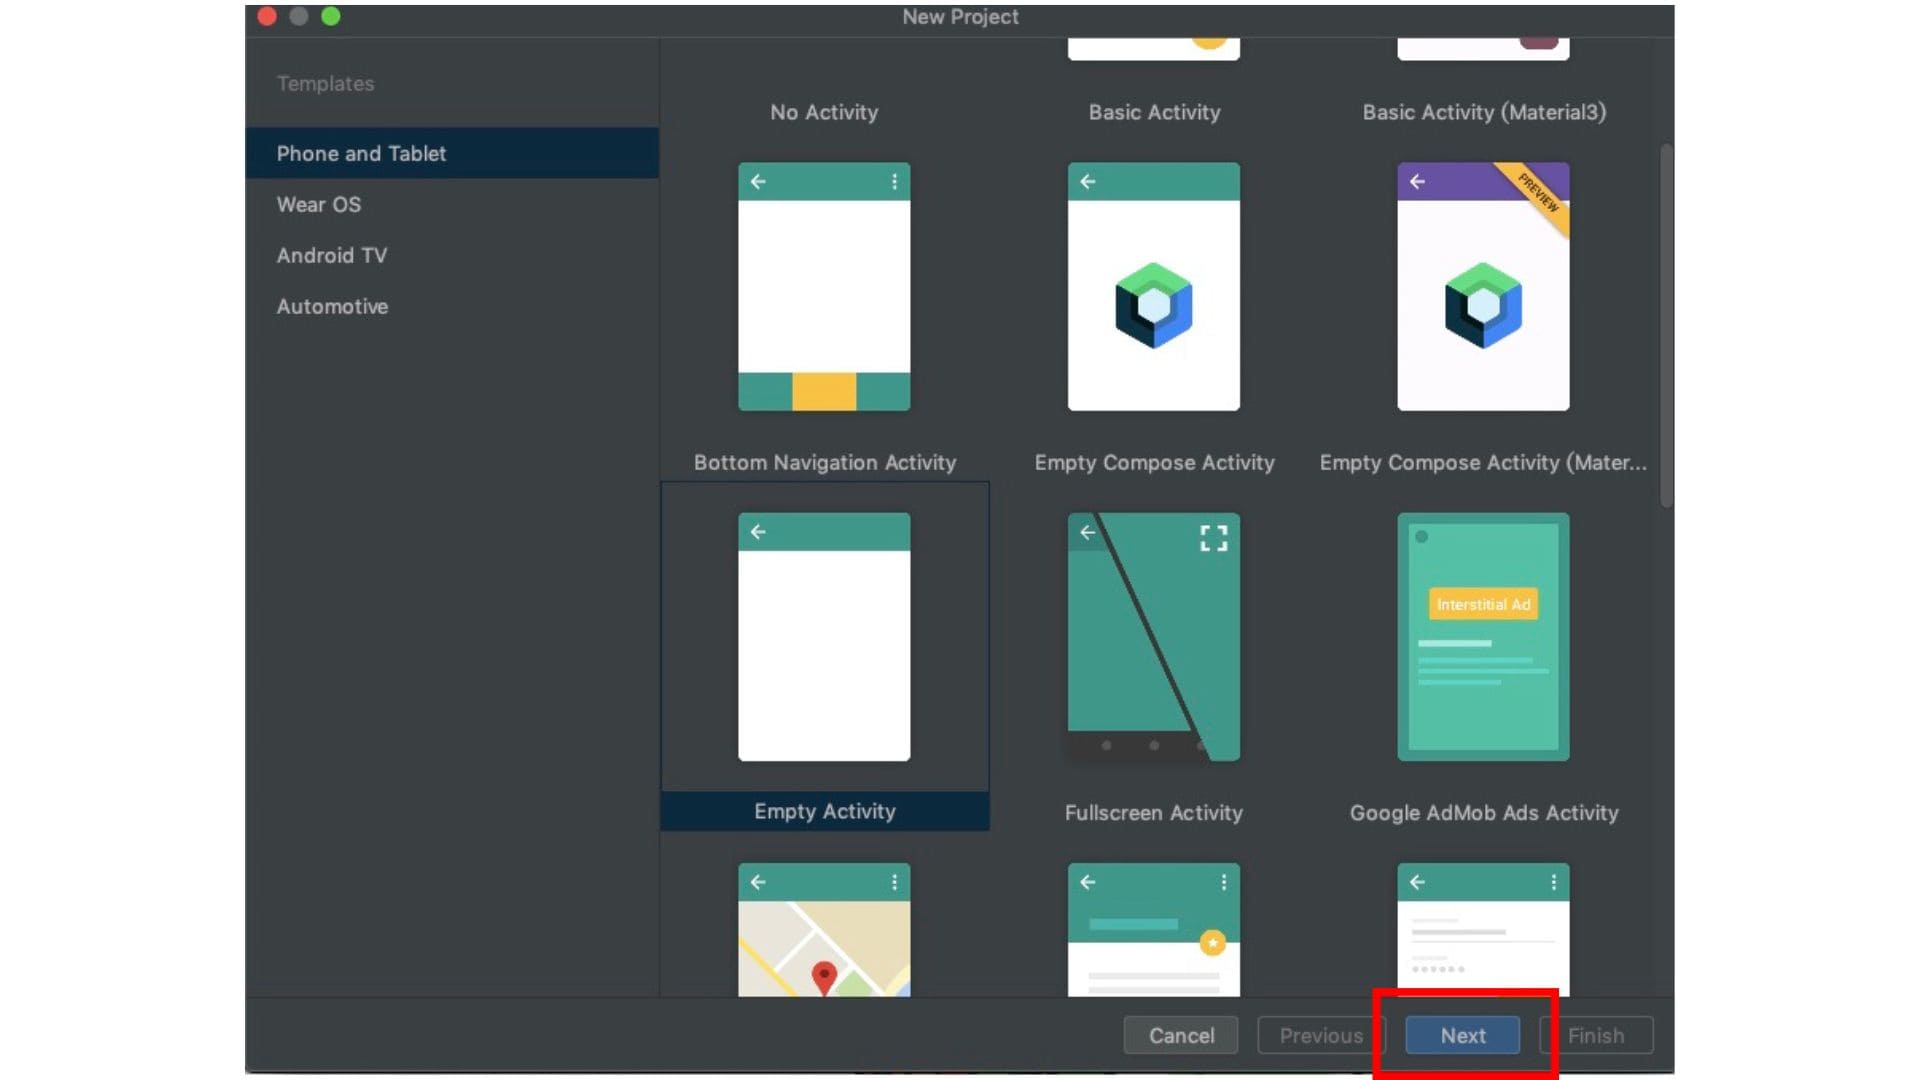Switch to the Wear OS templates
This screenshot has height=1080, width=1920.
coord(318,204)
